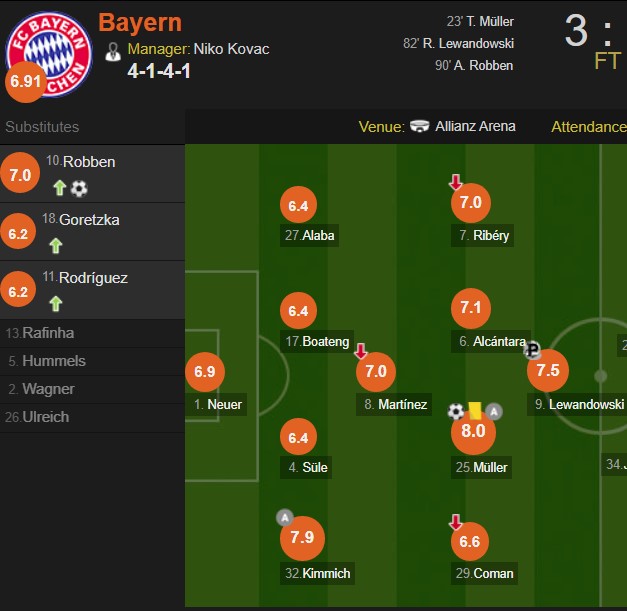Select Rafinha in the substitutes list
This screenshot has width=627, height=611.
[46, 333]
